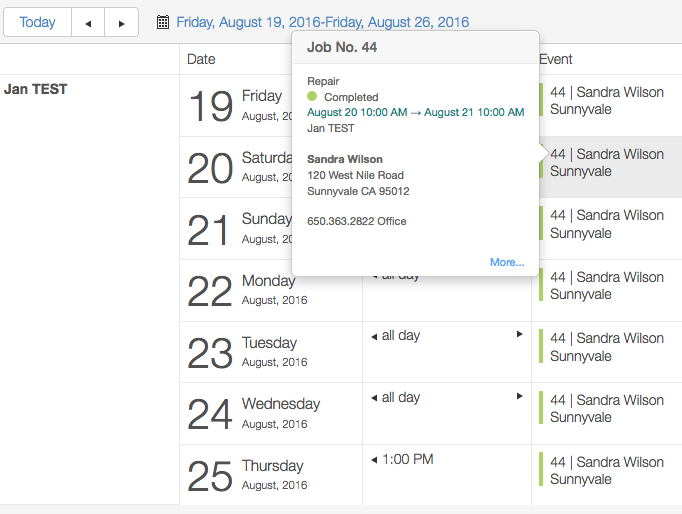Select the Jan TEST resource row label
Screen dimensions: 682x514
[36, 89]
